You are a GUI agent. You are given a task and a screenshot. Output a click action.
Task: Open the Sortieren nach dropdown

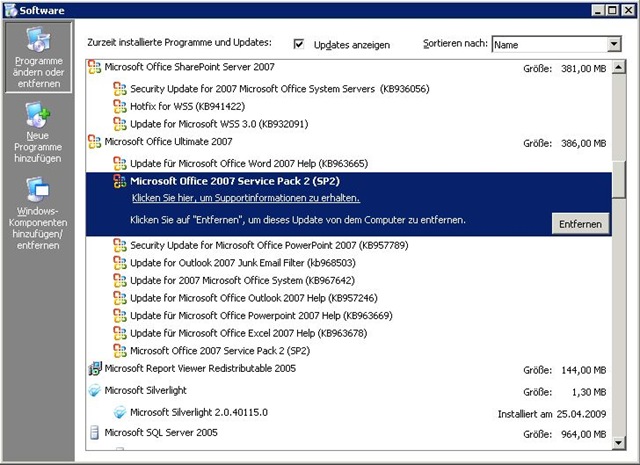pos(614,45)
